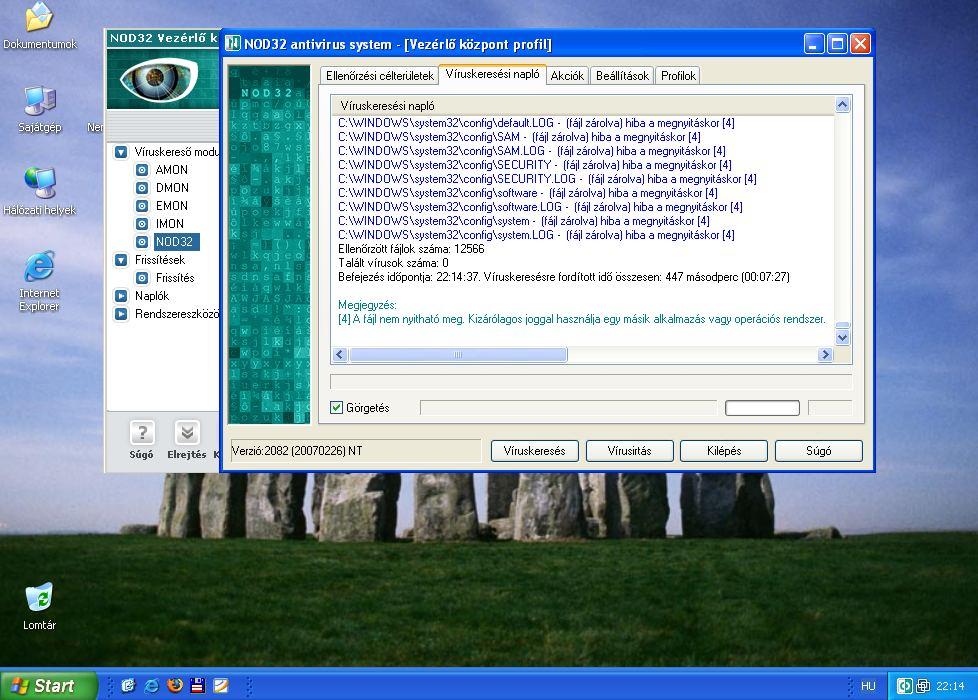Click the config\SECURITY.LOG log line
This screenshot has width=978, height=700.
coord(547,179)
